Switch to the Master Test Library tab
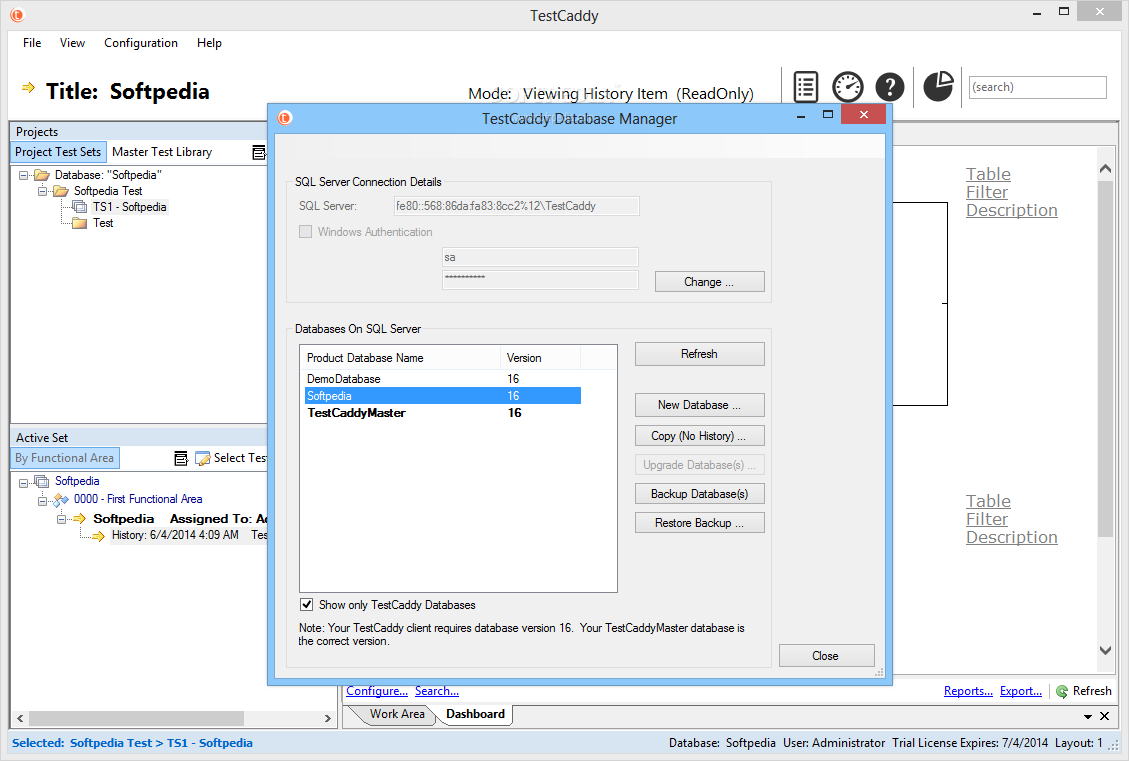The height and width of the screenshot is (761, 1129). coord(162,152)
